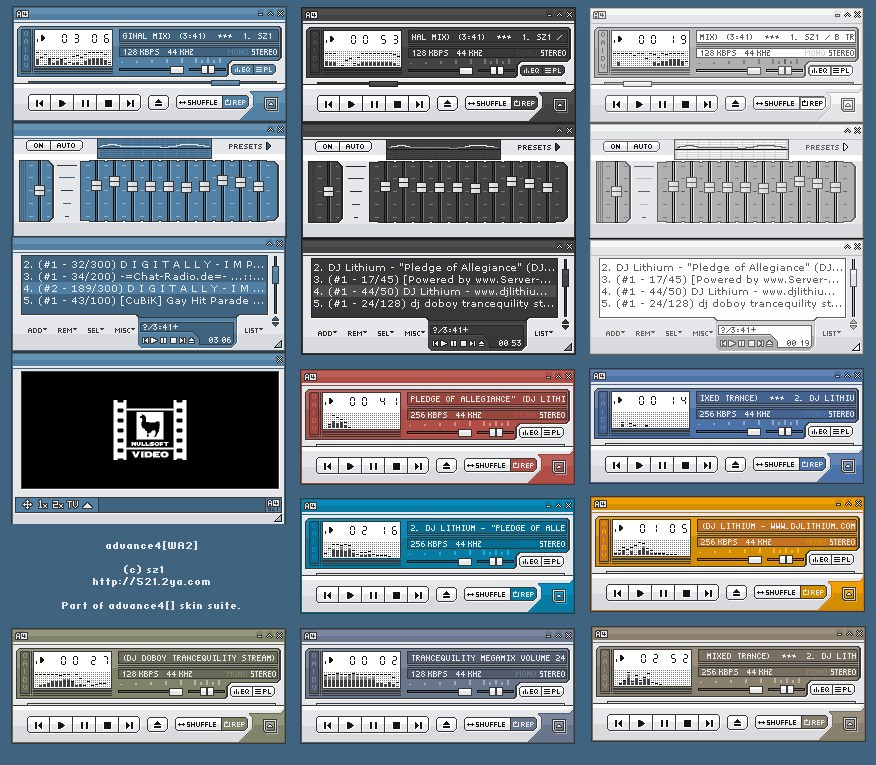The width and height of the screenshot is (876, 765).
Task: Select CuBiK Gay Hit Parade playlist entry
Action: [x=144, y=301]
